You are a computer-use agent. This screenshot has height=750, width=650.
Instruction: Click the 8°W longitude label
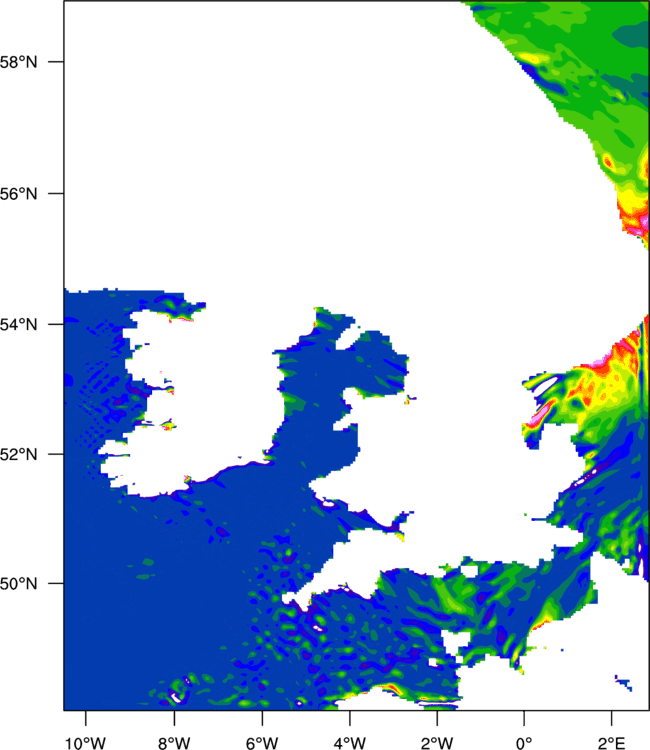[174, 743]
